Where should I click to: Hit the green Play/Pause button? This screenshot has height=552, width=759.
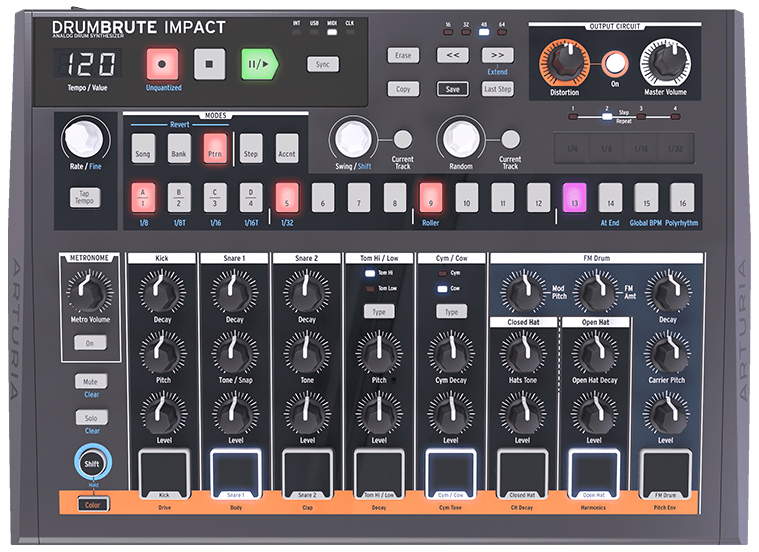pos(257,64)
